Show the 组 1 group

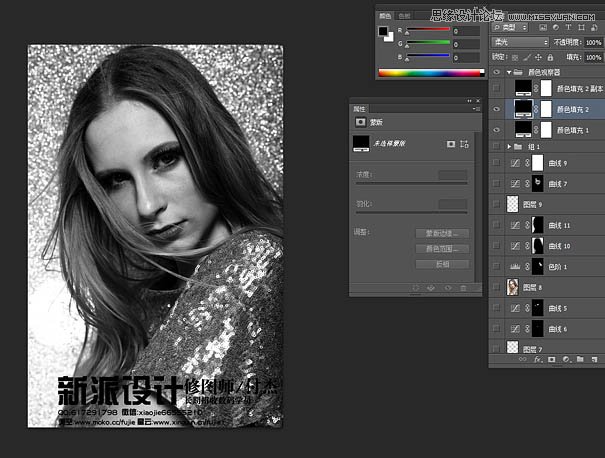coord(497,146)
